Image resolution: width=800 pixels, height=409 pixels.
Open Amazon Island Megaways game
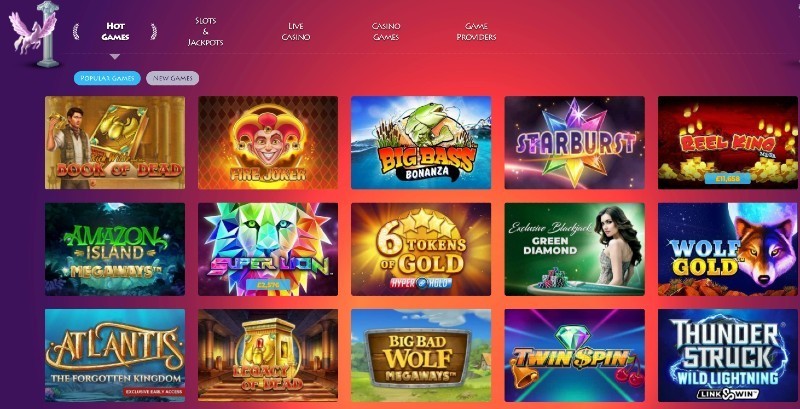click(115, 249)
